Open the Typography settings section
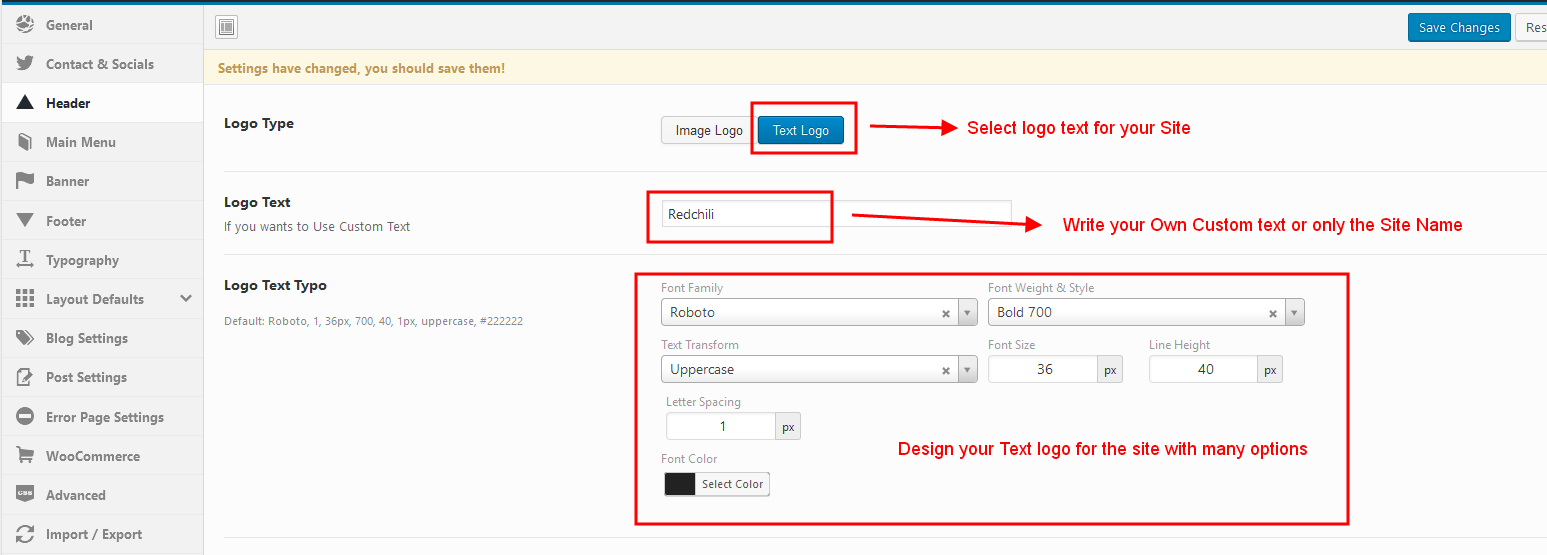Viewport: 1547px width, 555px height. [x=102, y=260]
